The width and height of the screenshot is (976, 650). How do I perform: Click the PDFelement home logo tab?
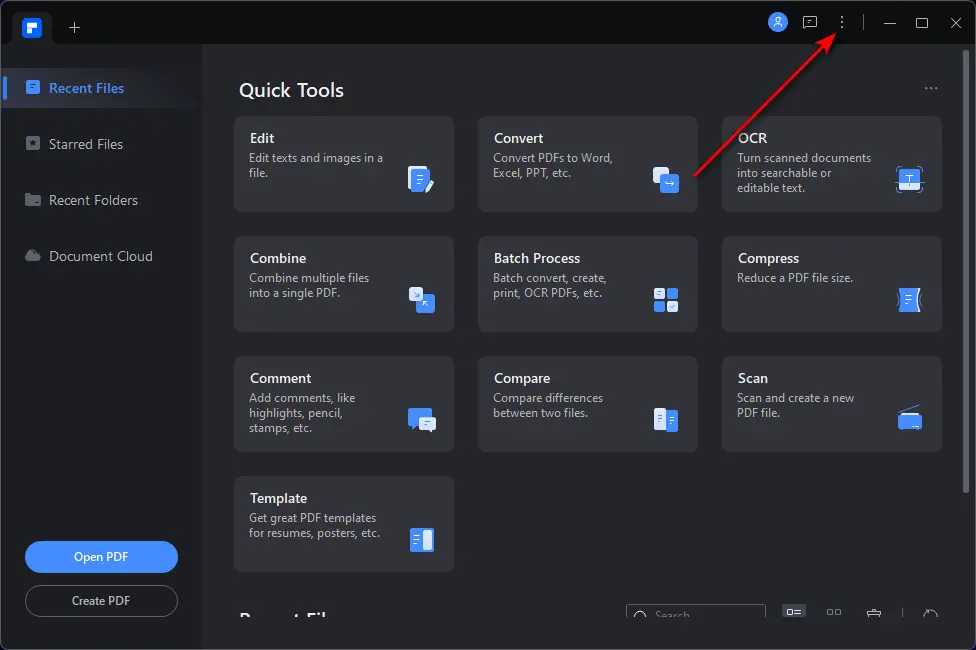pyautogui.click(x=32, y=27)
